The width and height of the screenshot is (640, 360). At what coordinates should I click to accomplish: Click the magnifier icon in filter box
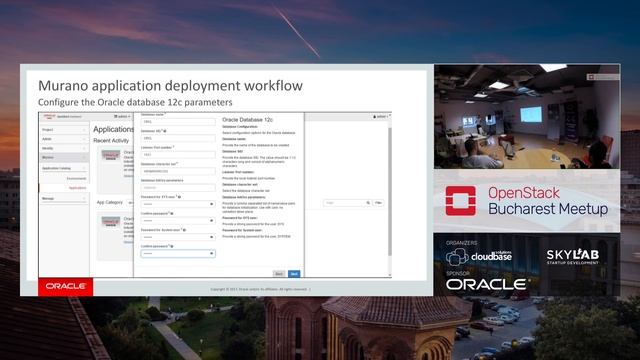coord(368,203)
